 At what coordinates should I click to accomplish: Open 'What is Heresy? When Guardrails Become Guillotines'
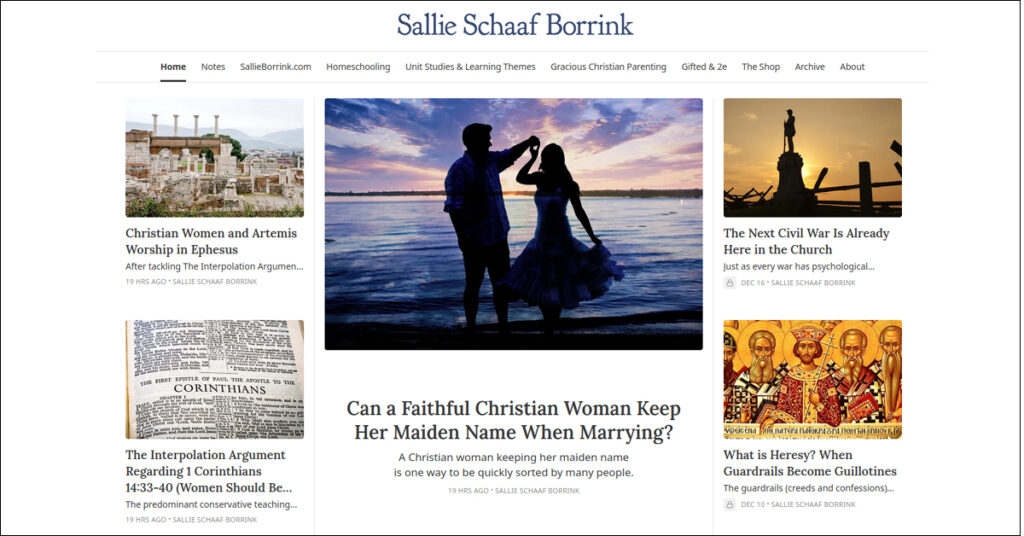pos(810,463)
